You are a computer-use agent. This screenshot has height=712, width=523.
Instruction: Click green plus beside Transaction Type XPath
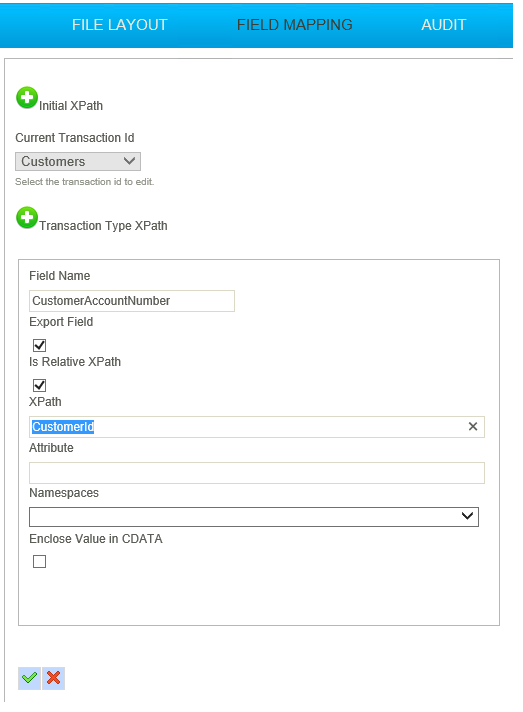pyautogui.click(x=27, y=218)
